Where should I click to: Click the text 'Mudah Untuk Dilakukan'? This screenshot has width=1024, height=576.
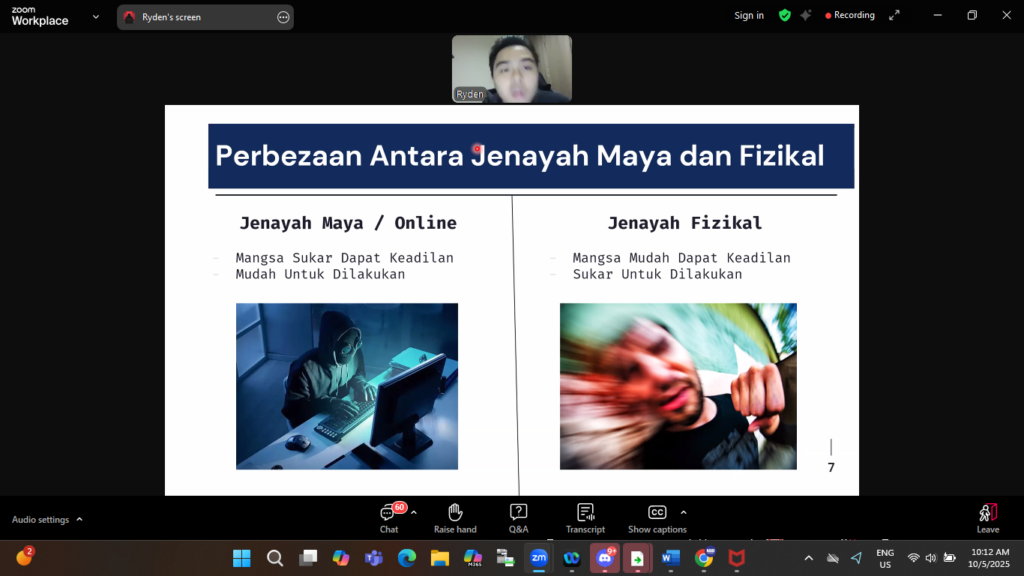coord(321,274)
